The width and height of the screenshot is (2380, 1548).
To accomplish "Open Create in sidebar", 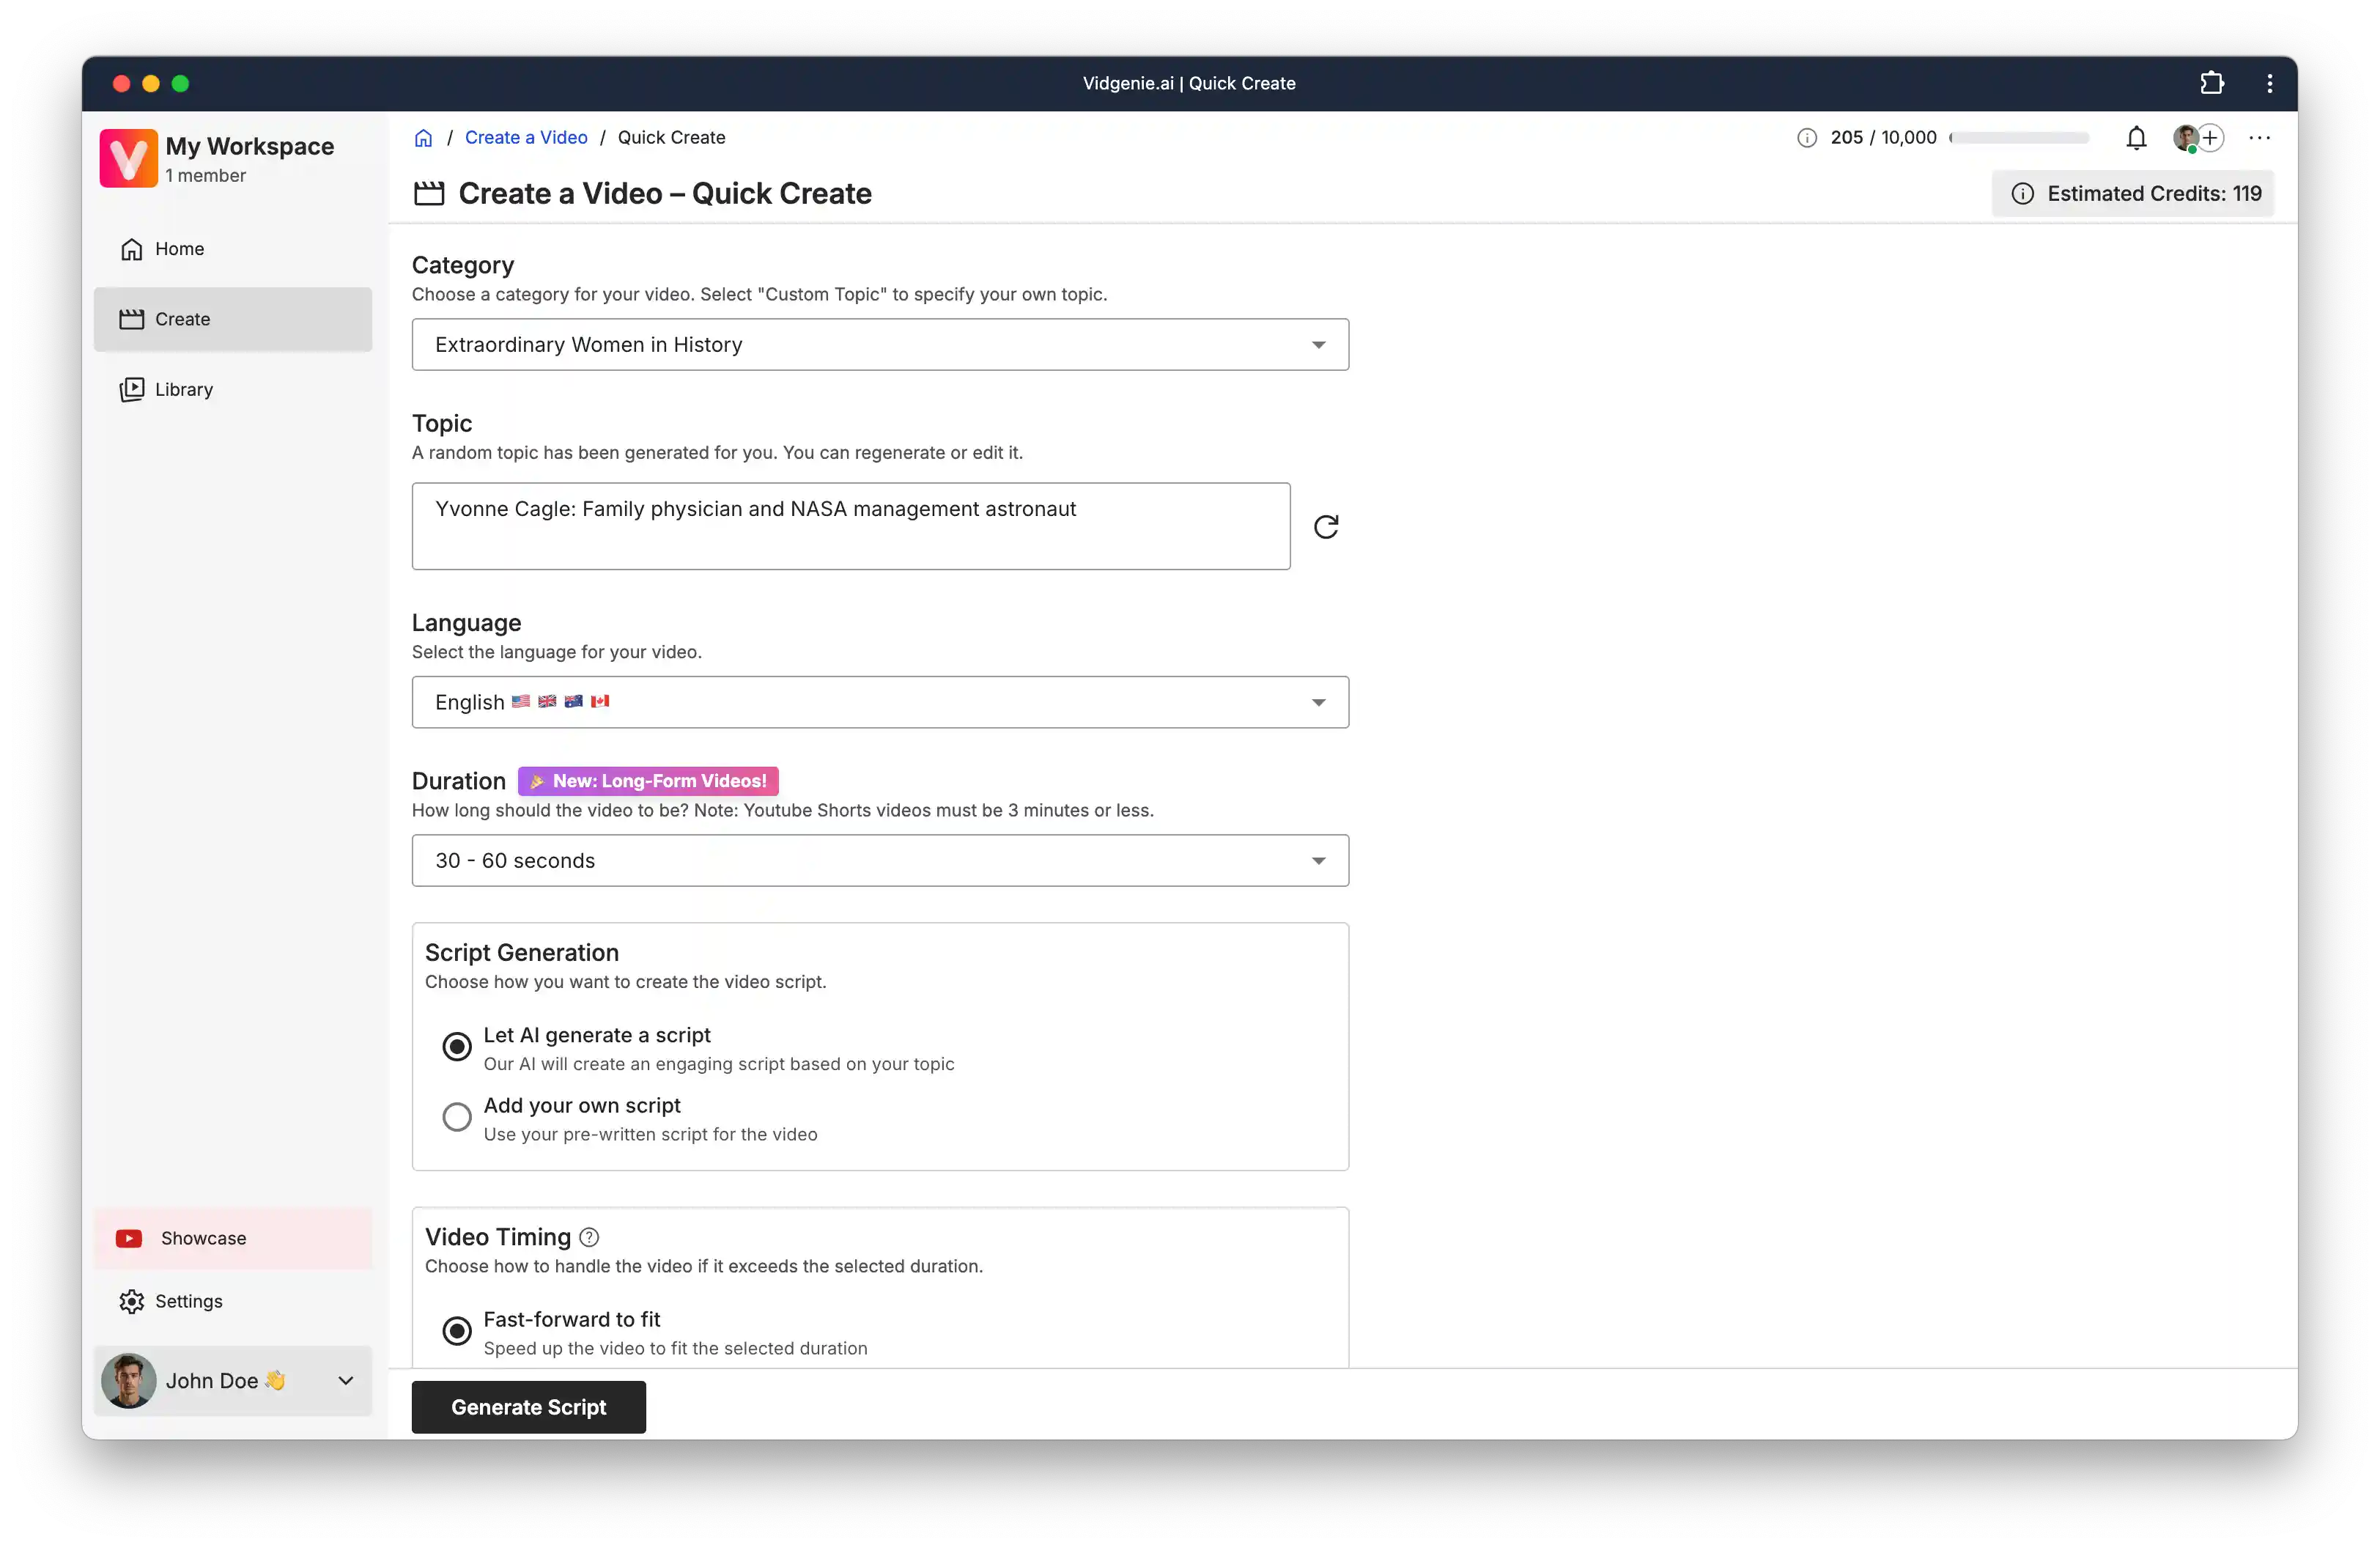I will pos(233,319).
